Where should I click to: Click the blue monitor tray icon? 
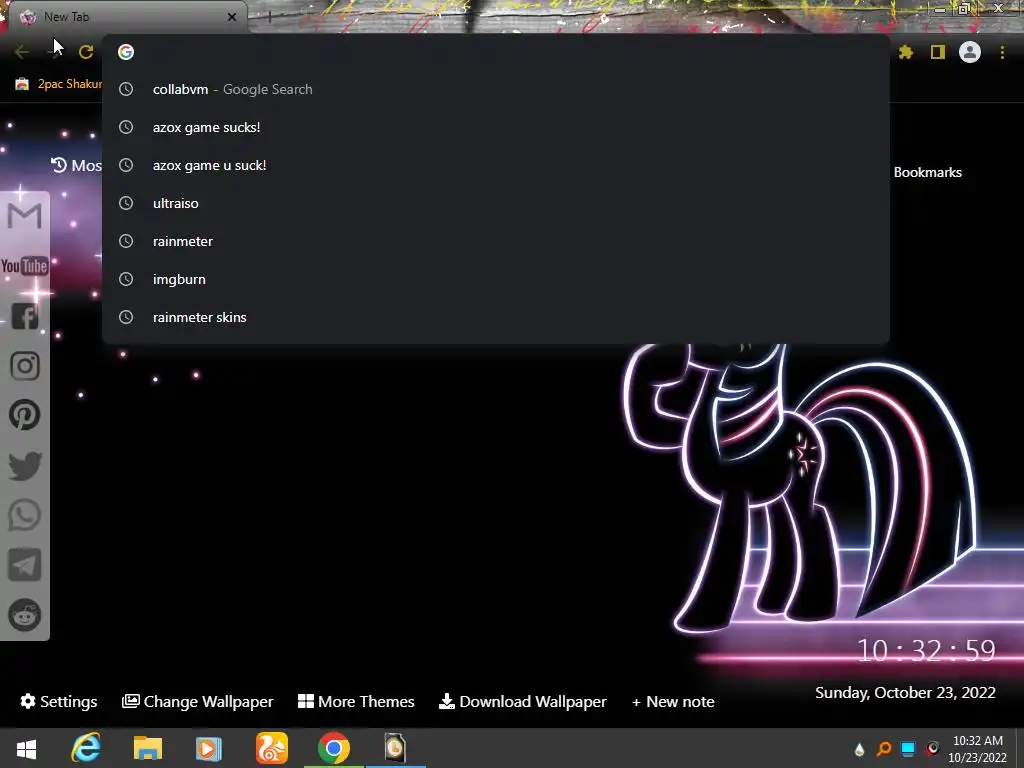click(x=908, y=748)
